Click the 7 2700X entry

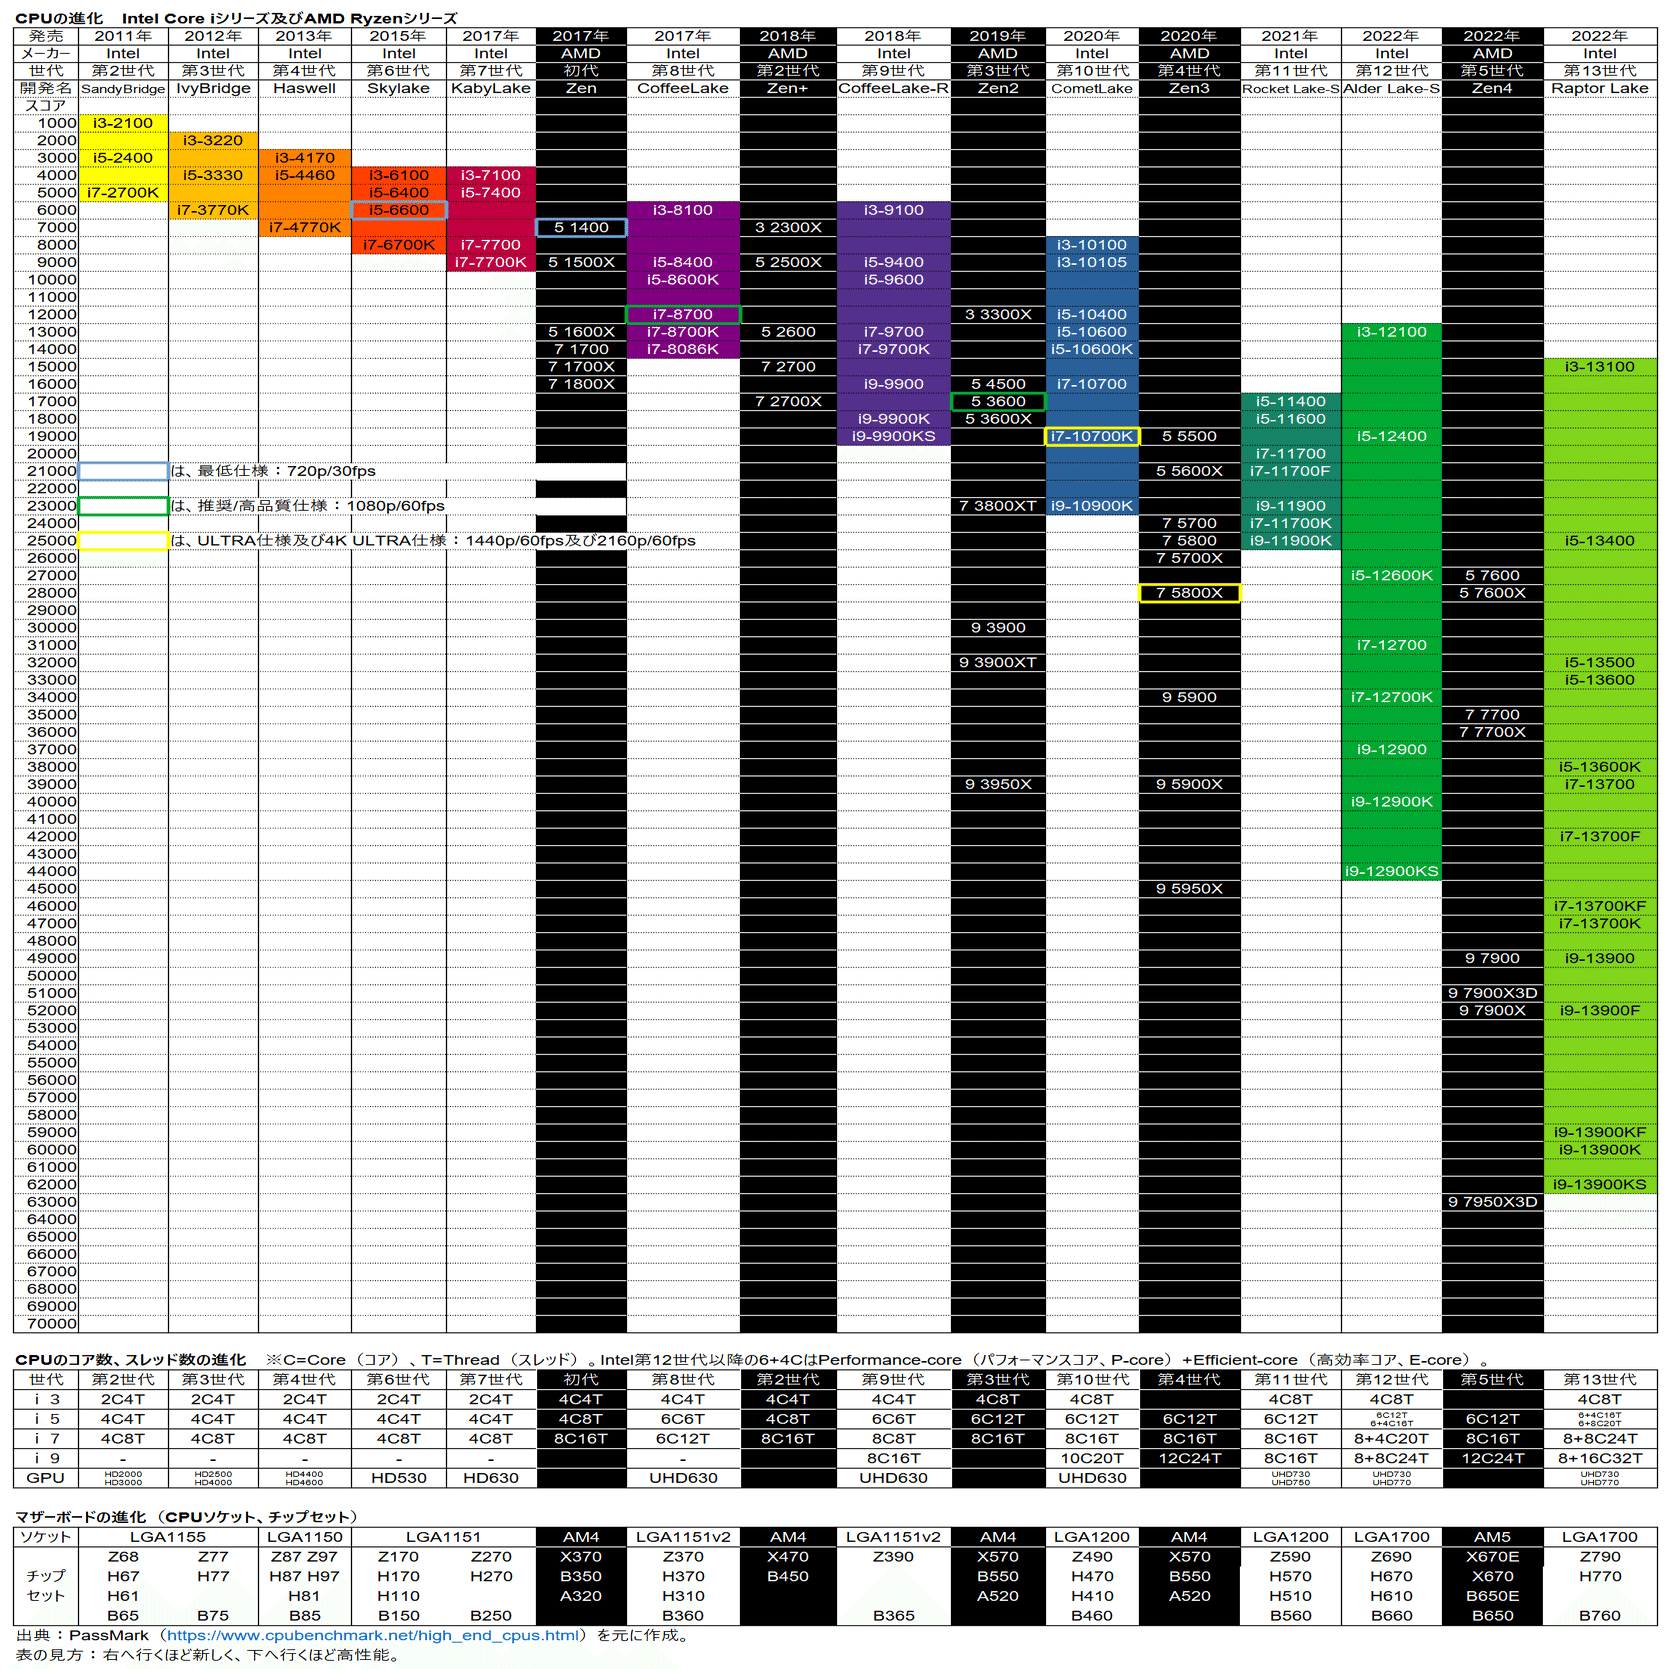coord(788,401)
